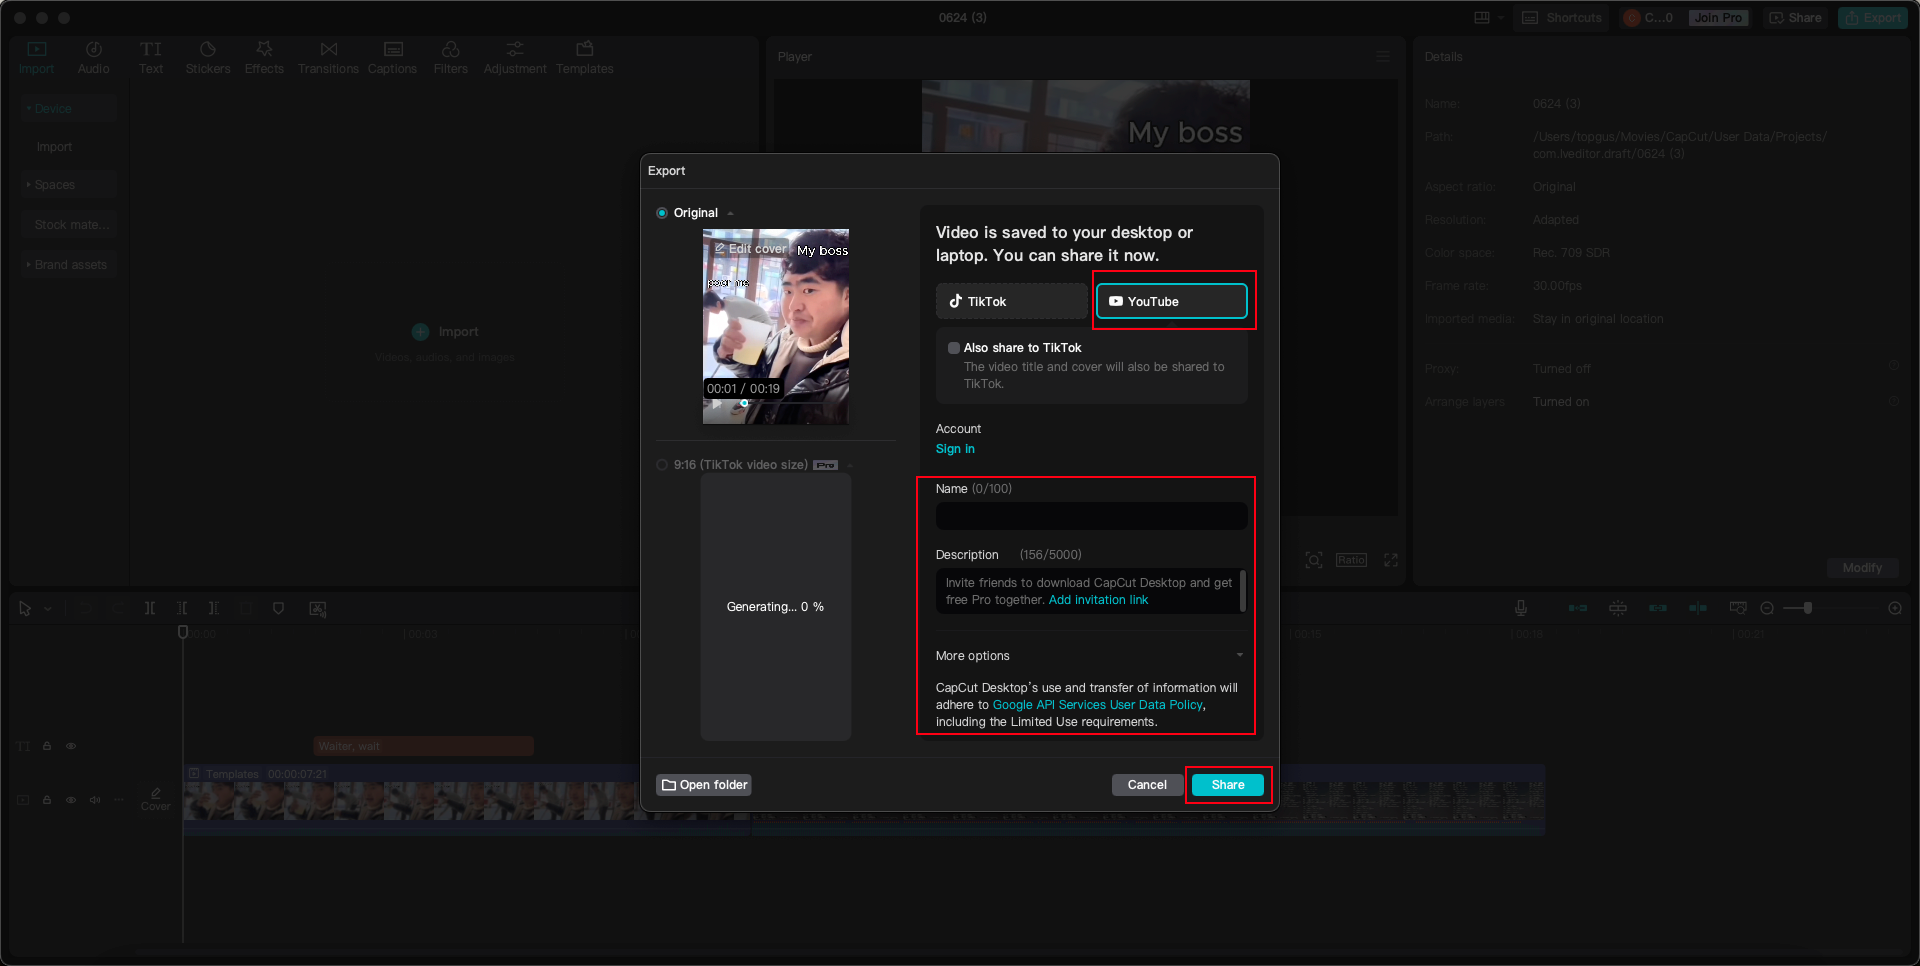
Task: Click the timeline zoom slider handle
Action: click(1807, 608)
